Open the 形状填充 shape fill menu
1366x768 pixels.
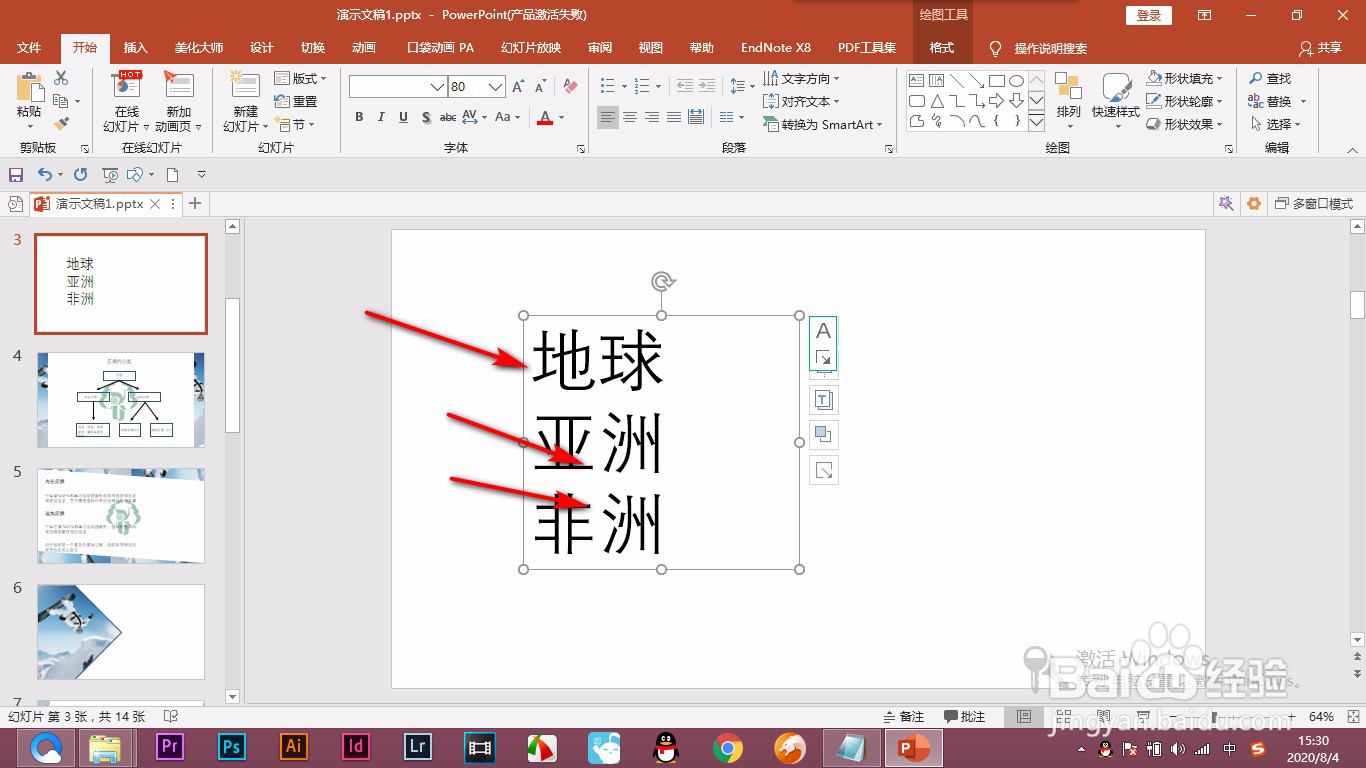pos(1186,78)
